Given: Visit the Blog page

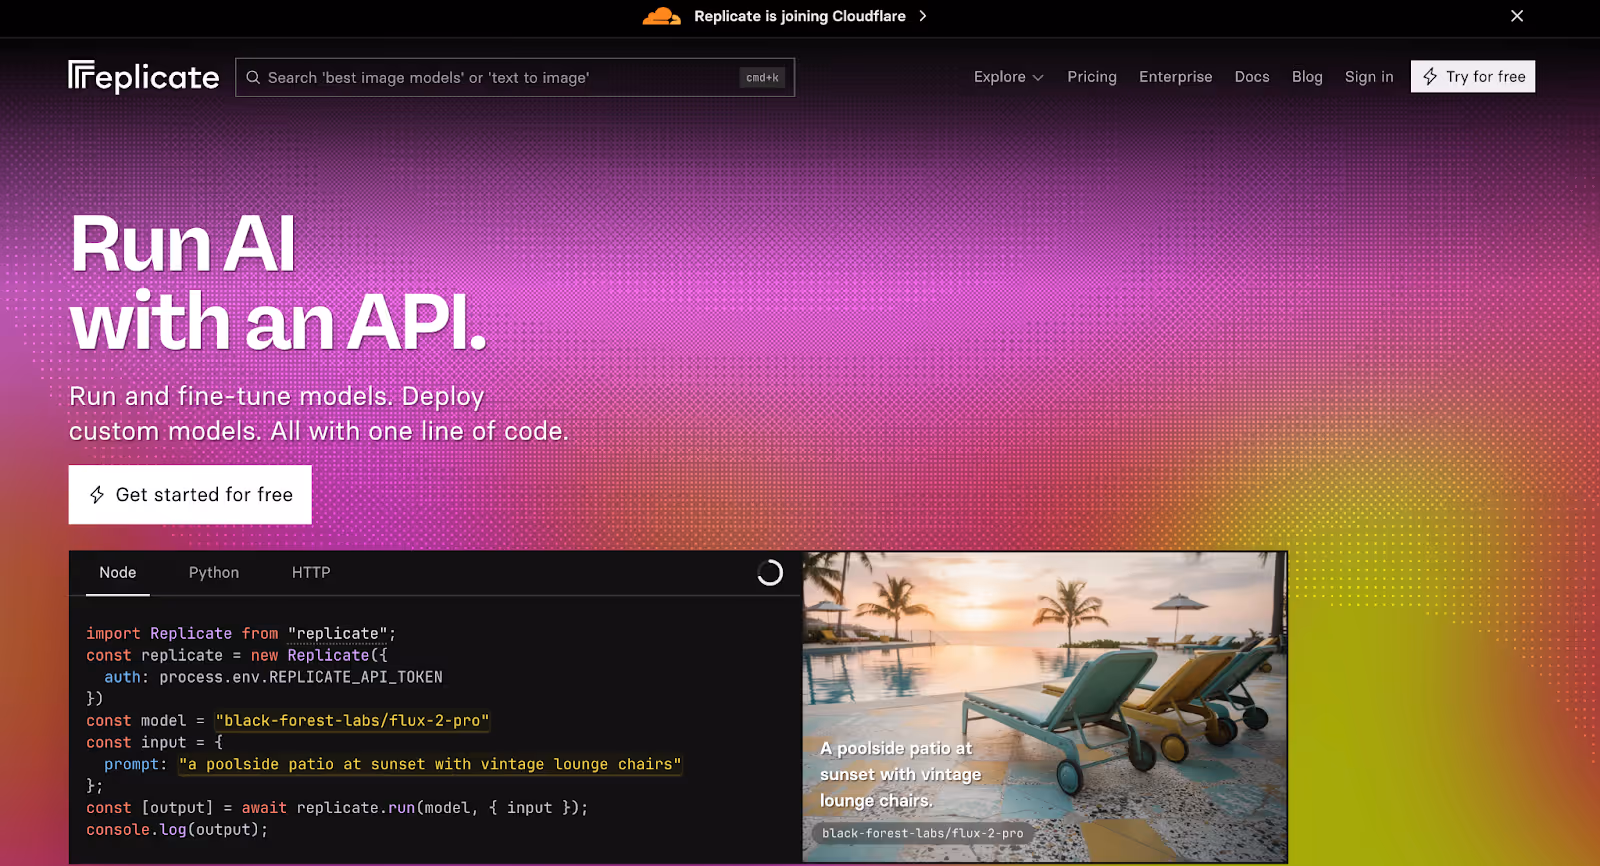Looking at the screenshot, I should click(x=1307, y=77).
